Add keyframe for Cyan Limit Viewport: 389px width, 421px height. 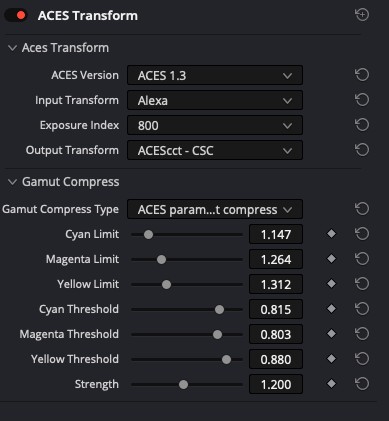(331, 234)
